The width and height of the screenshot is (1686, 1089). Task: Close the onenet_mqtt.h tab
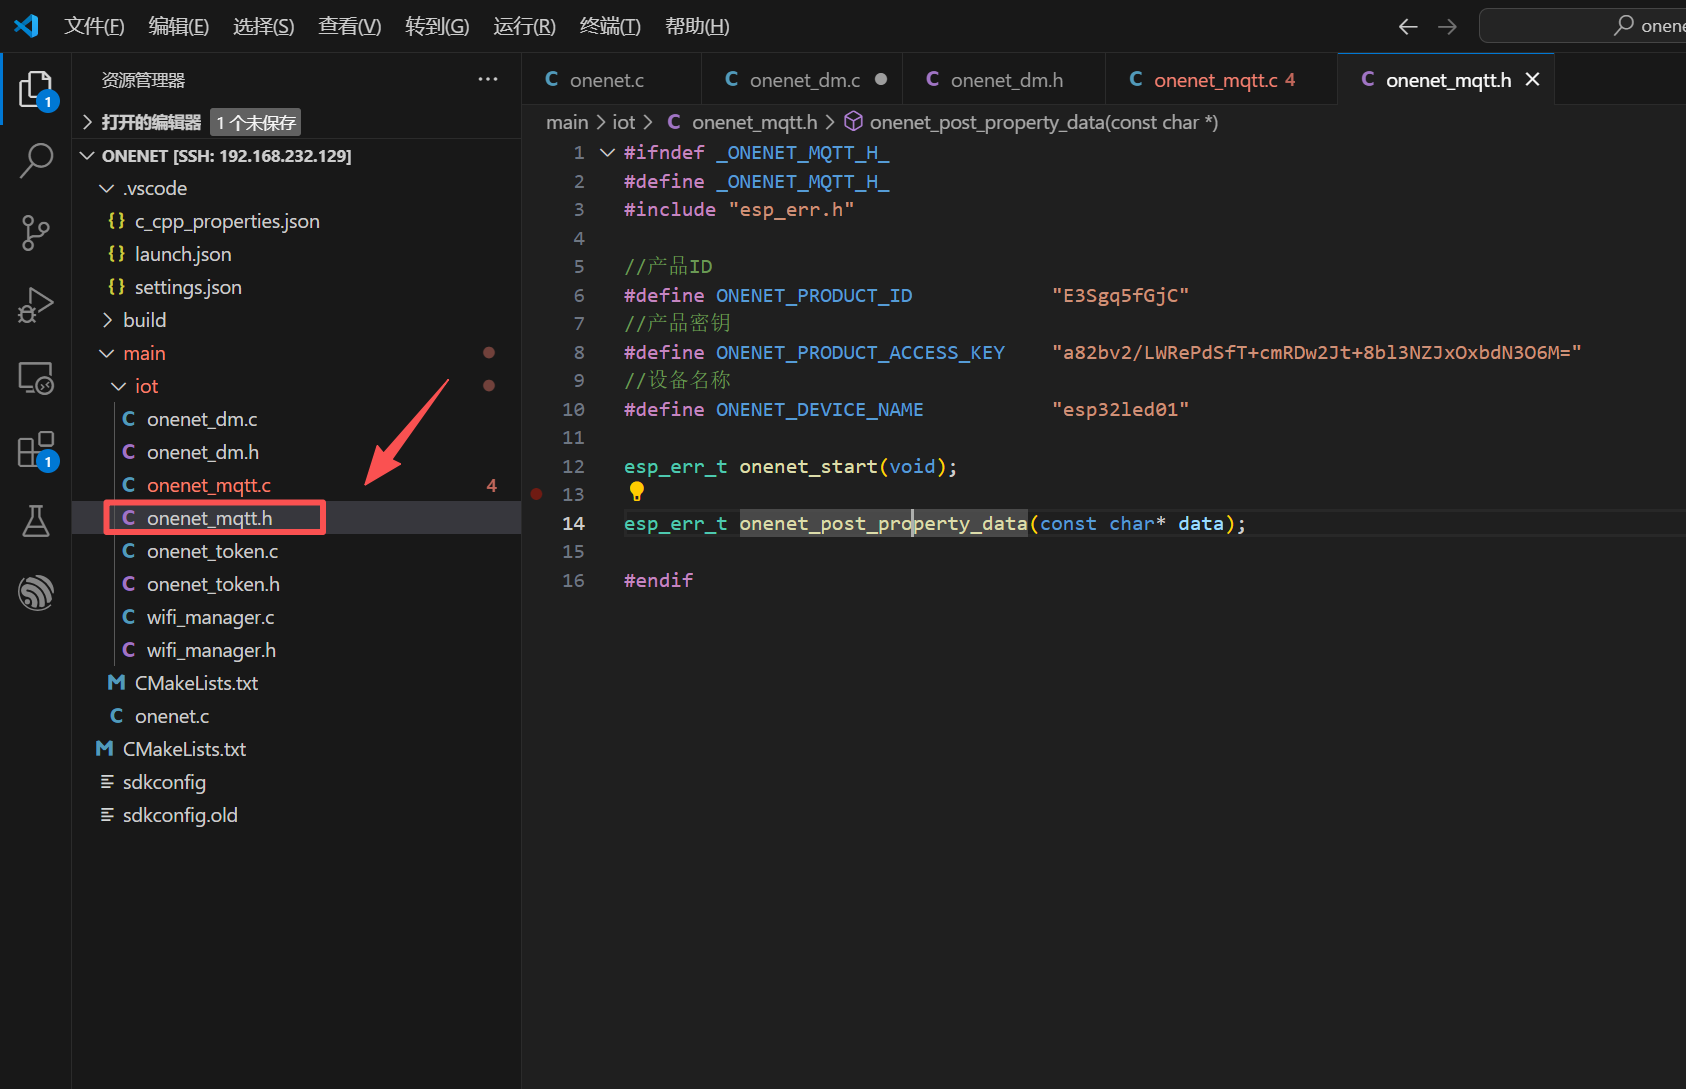[x=1532, y=79]
